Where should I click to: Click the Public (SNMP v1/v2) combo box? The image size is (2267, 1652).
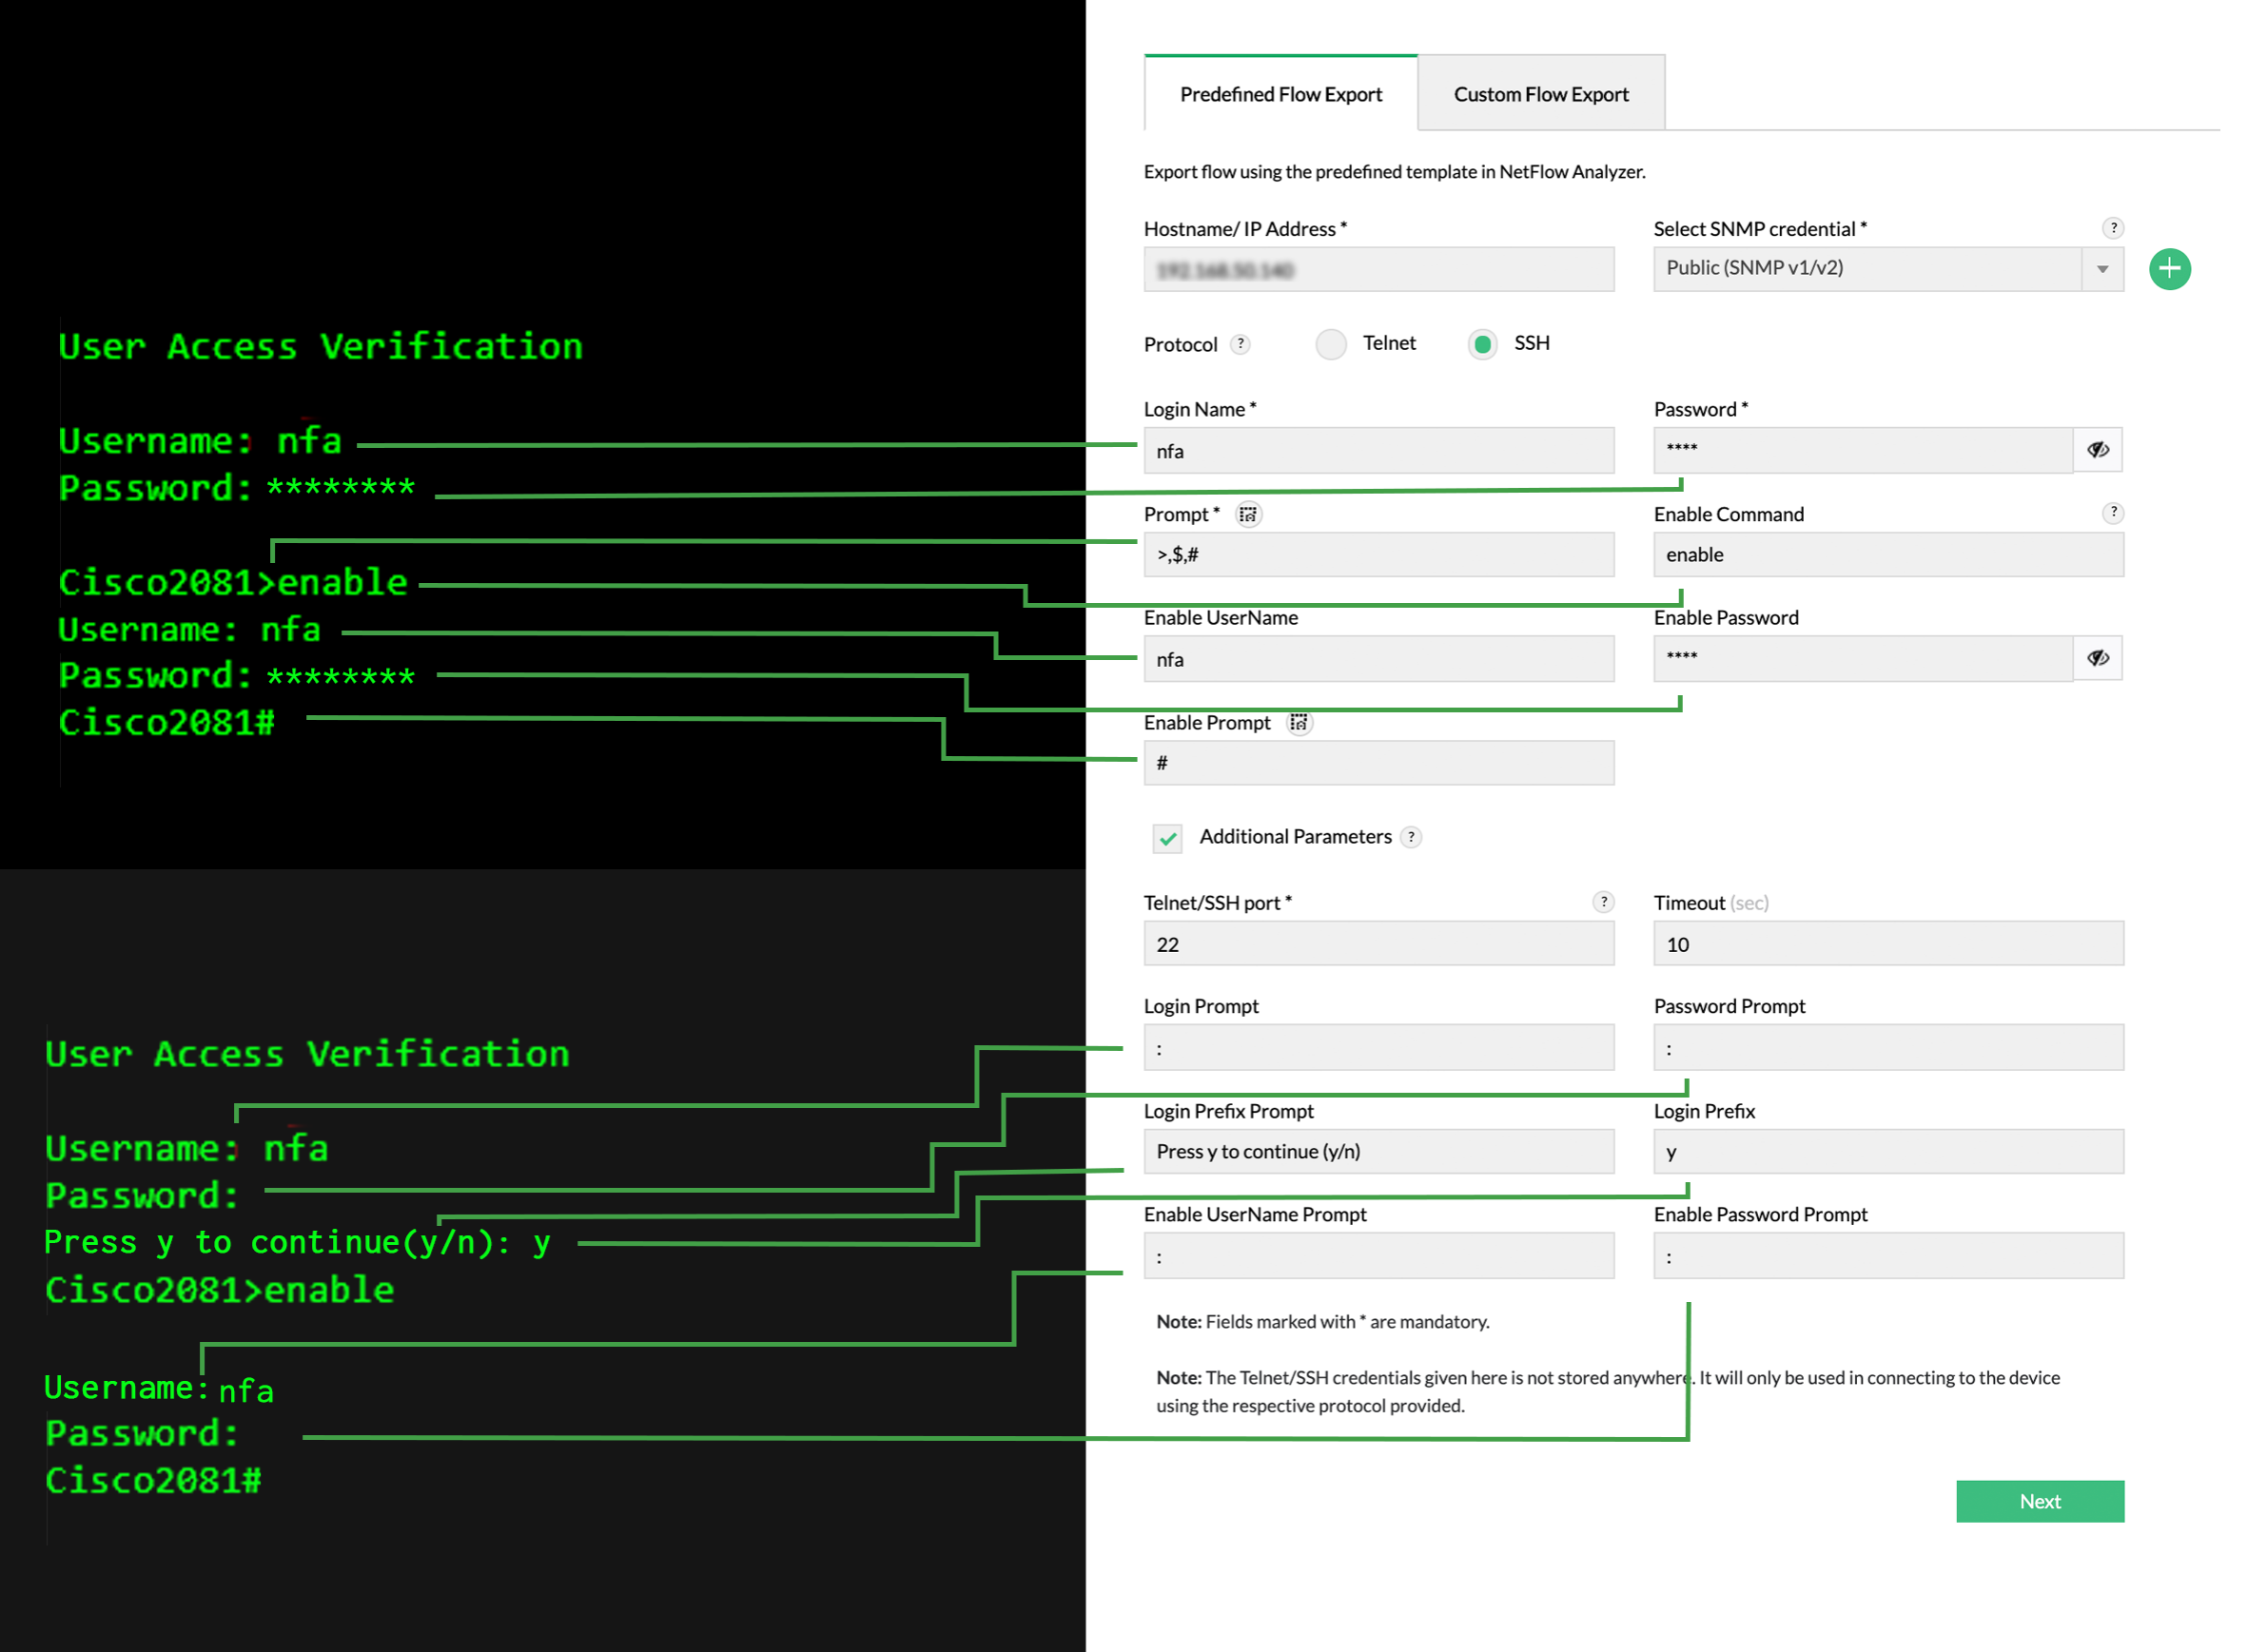(x=1866, y=269)
